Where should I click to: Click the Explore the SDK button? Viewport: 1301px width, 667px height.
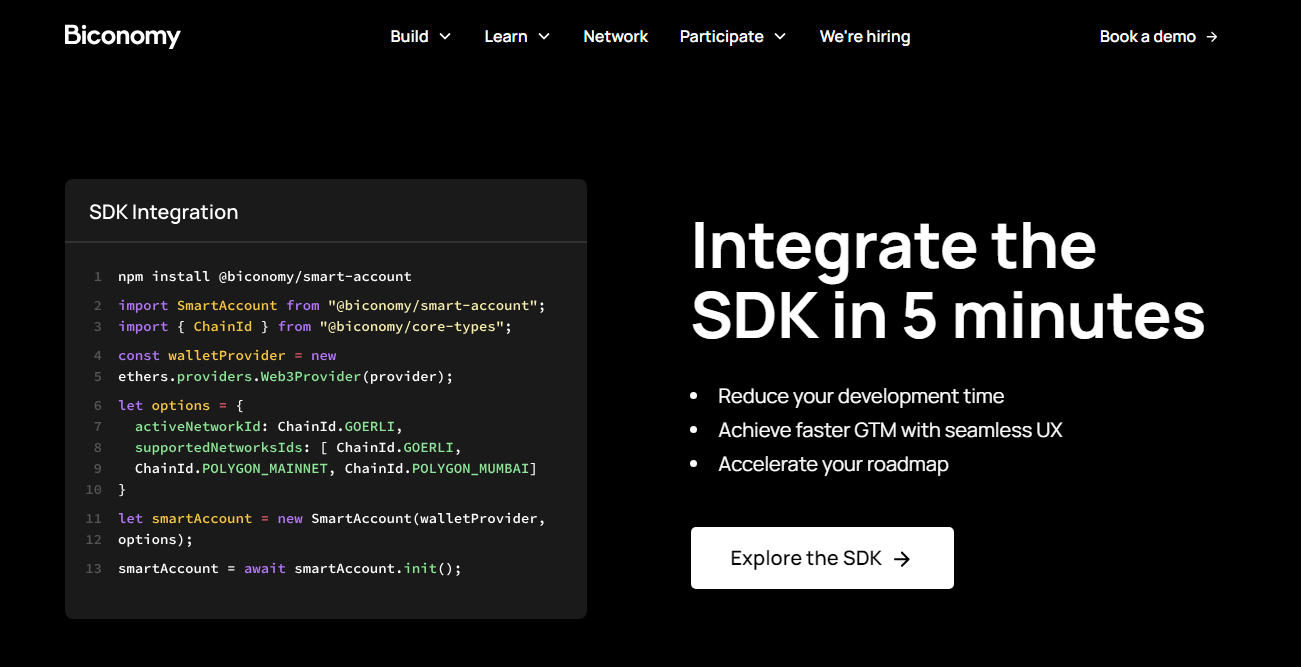pos(822,558)
